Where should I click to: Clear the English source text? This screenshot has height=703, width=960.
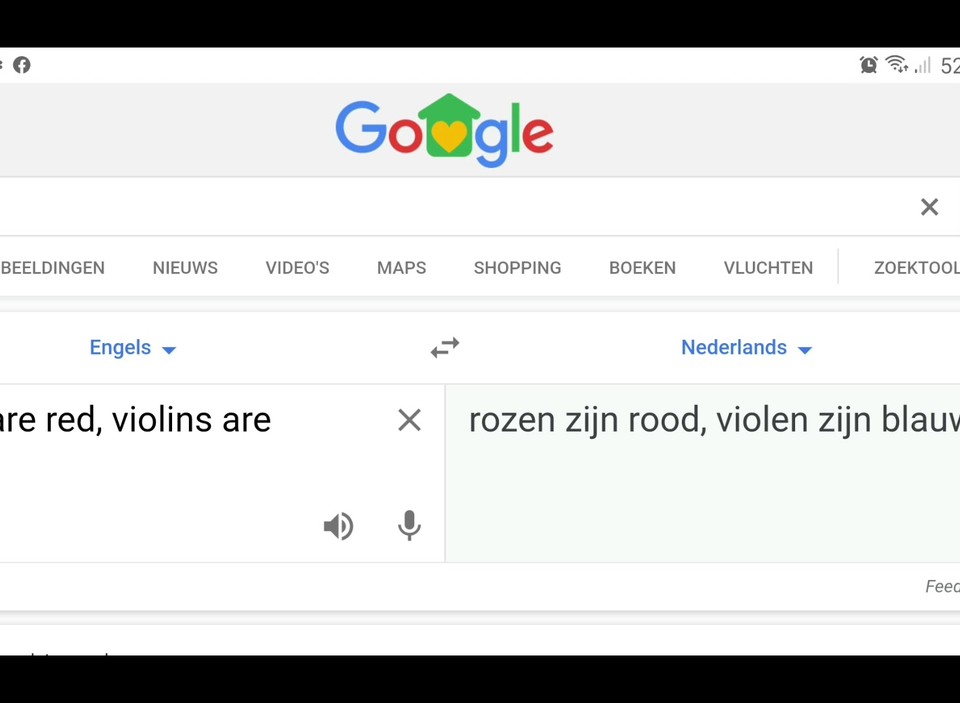click(x=409, y=420)
